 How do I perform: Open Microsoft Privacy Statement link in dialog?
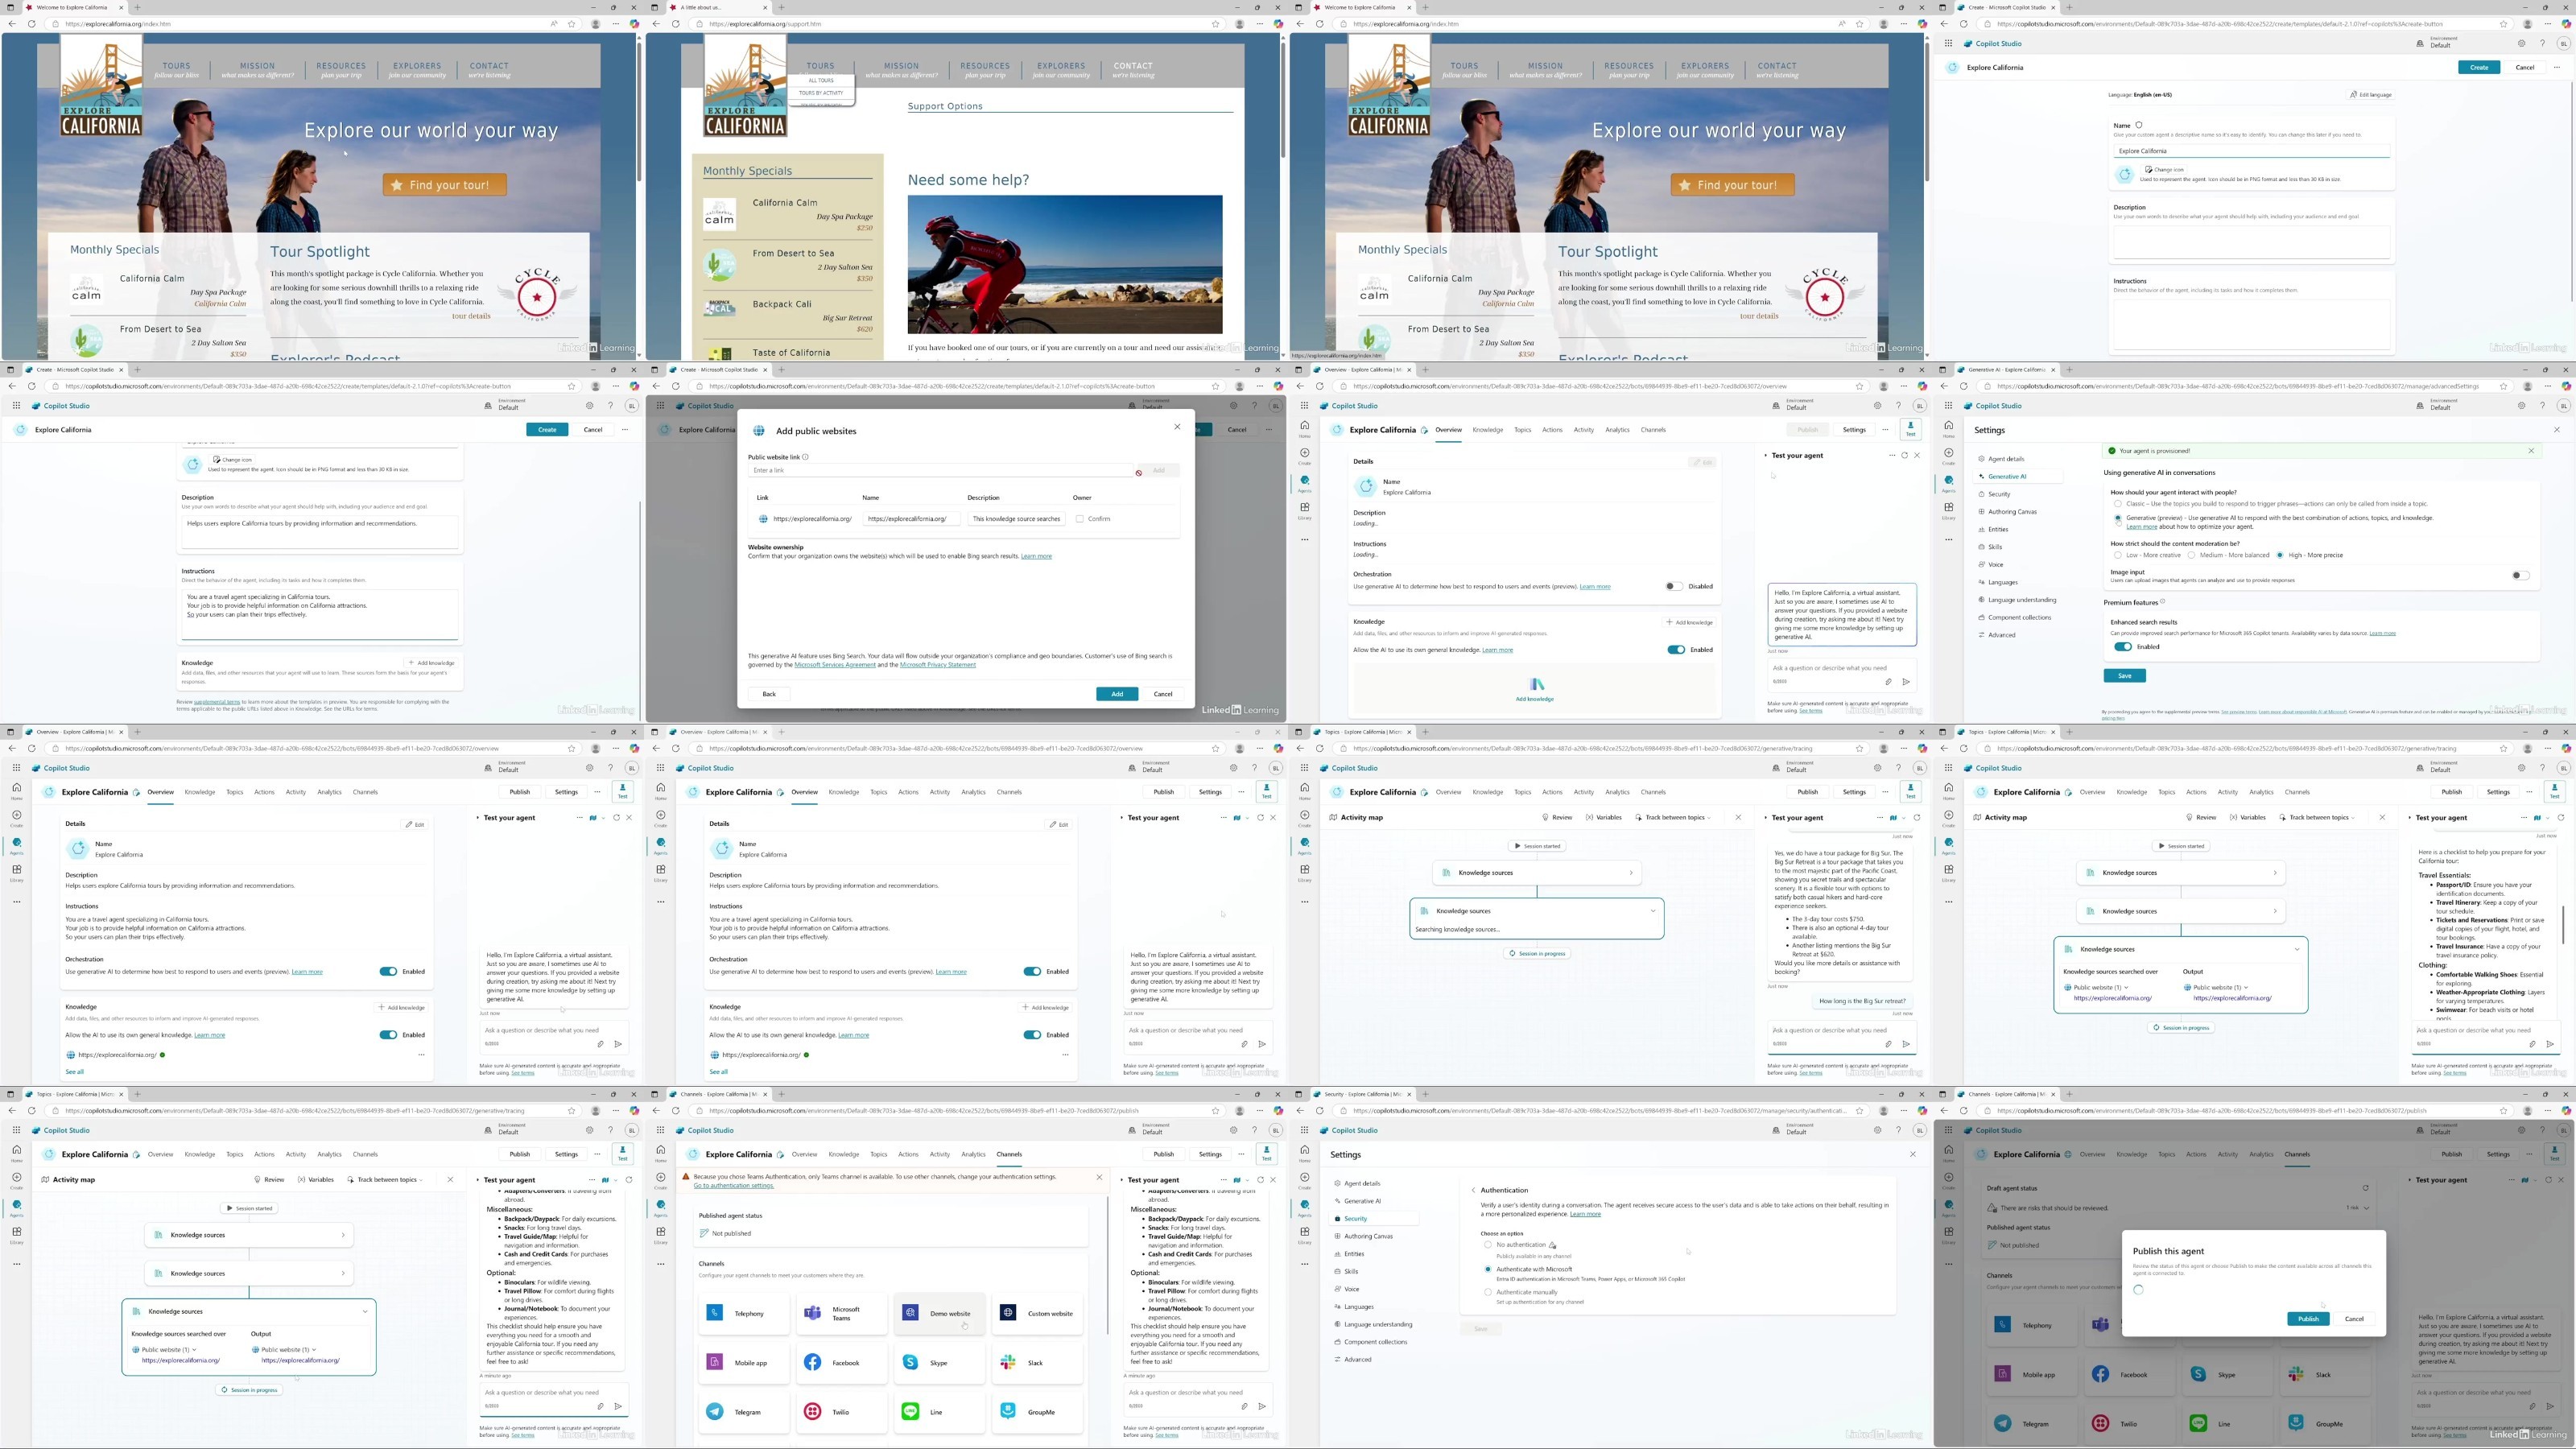937,665
